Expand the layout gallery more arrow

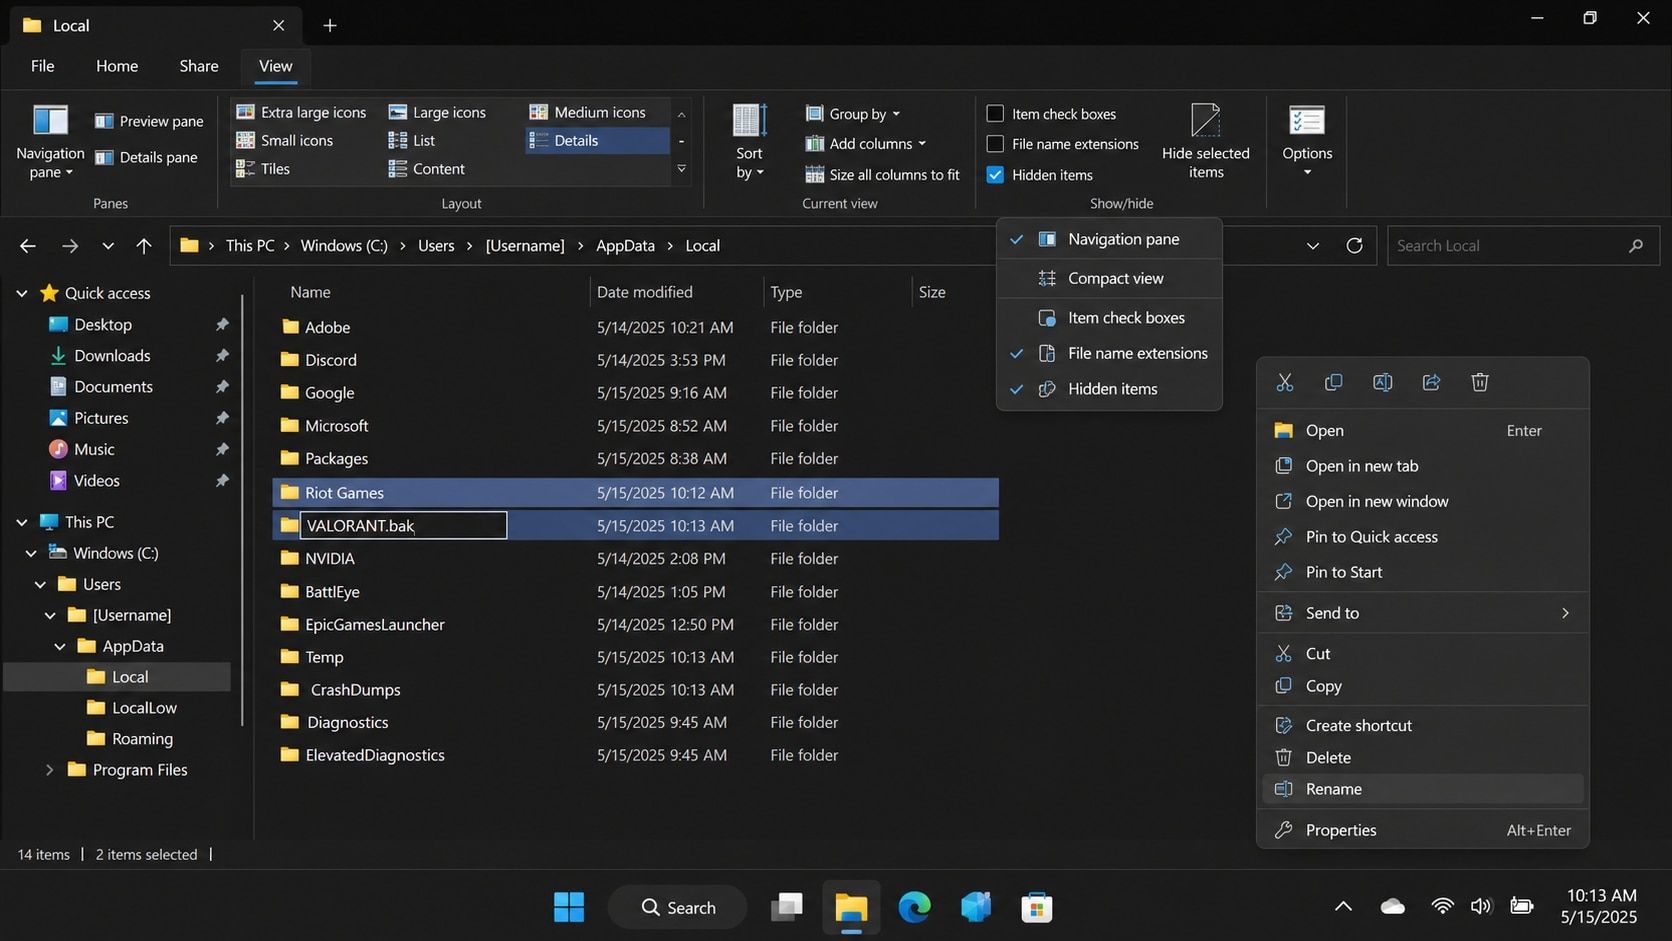(x=681, y=169)
